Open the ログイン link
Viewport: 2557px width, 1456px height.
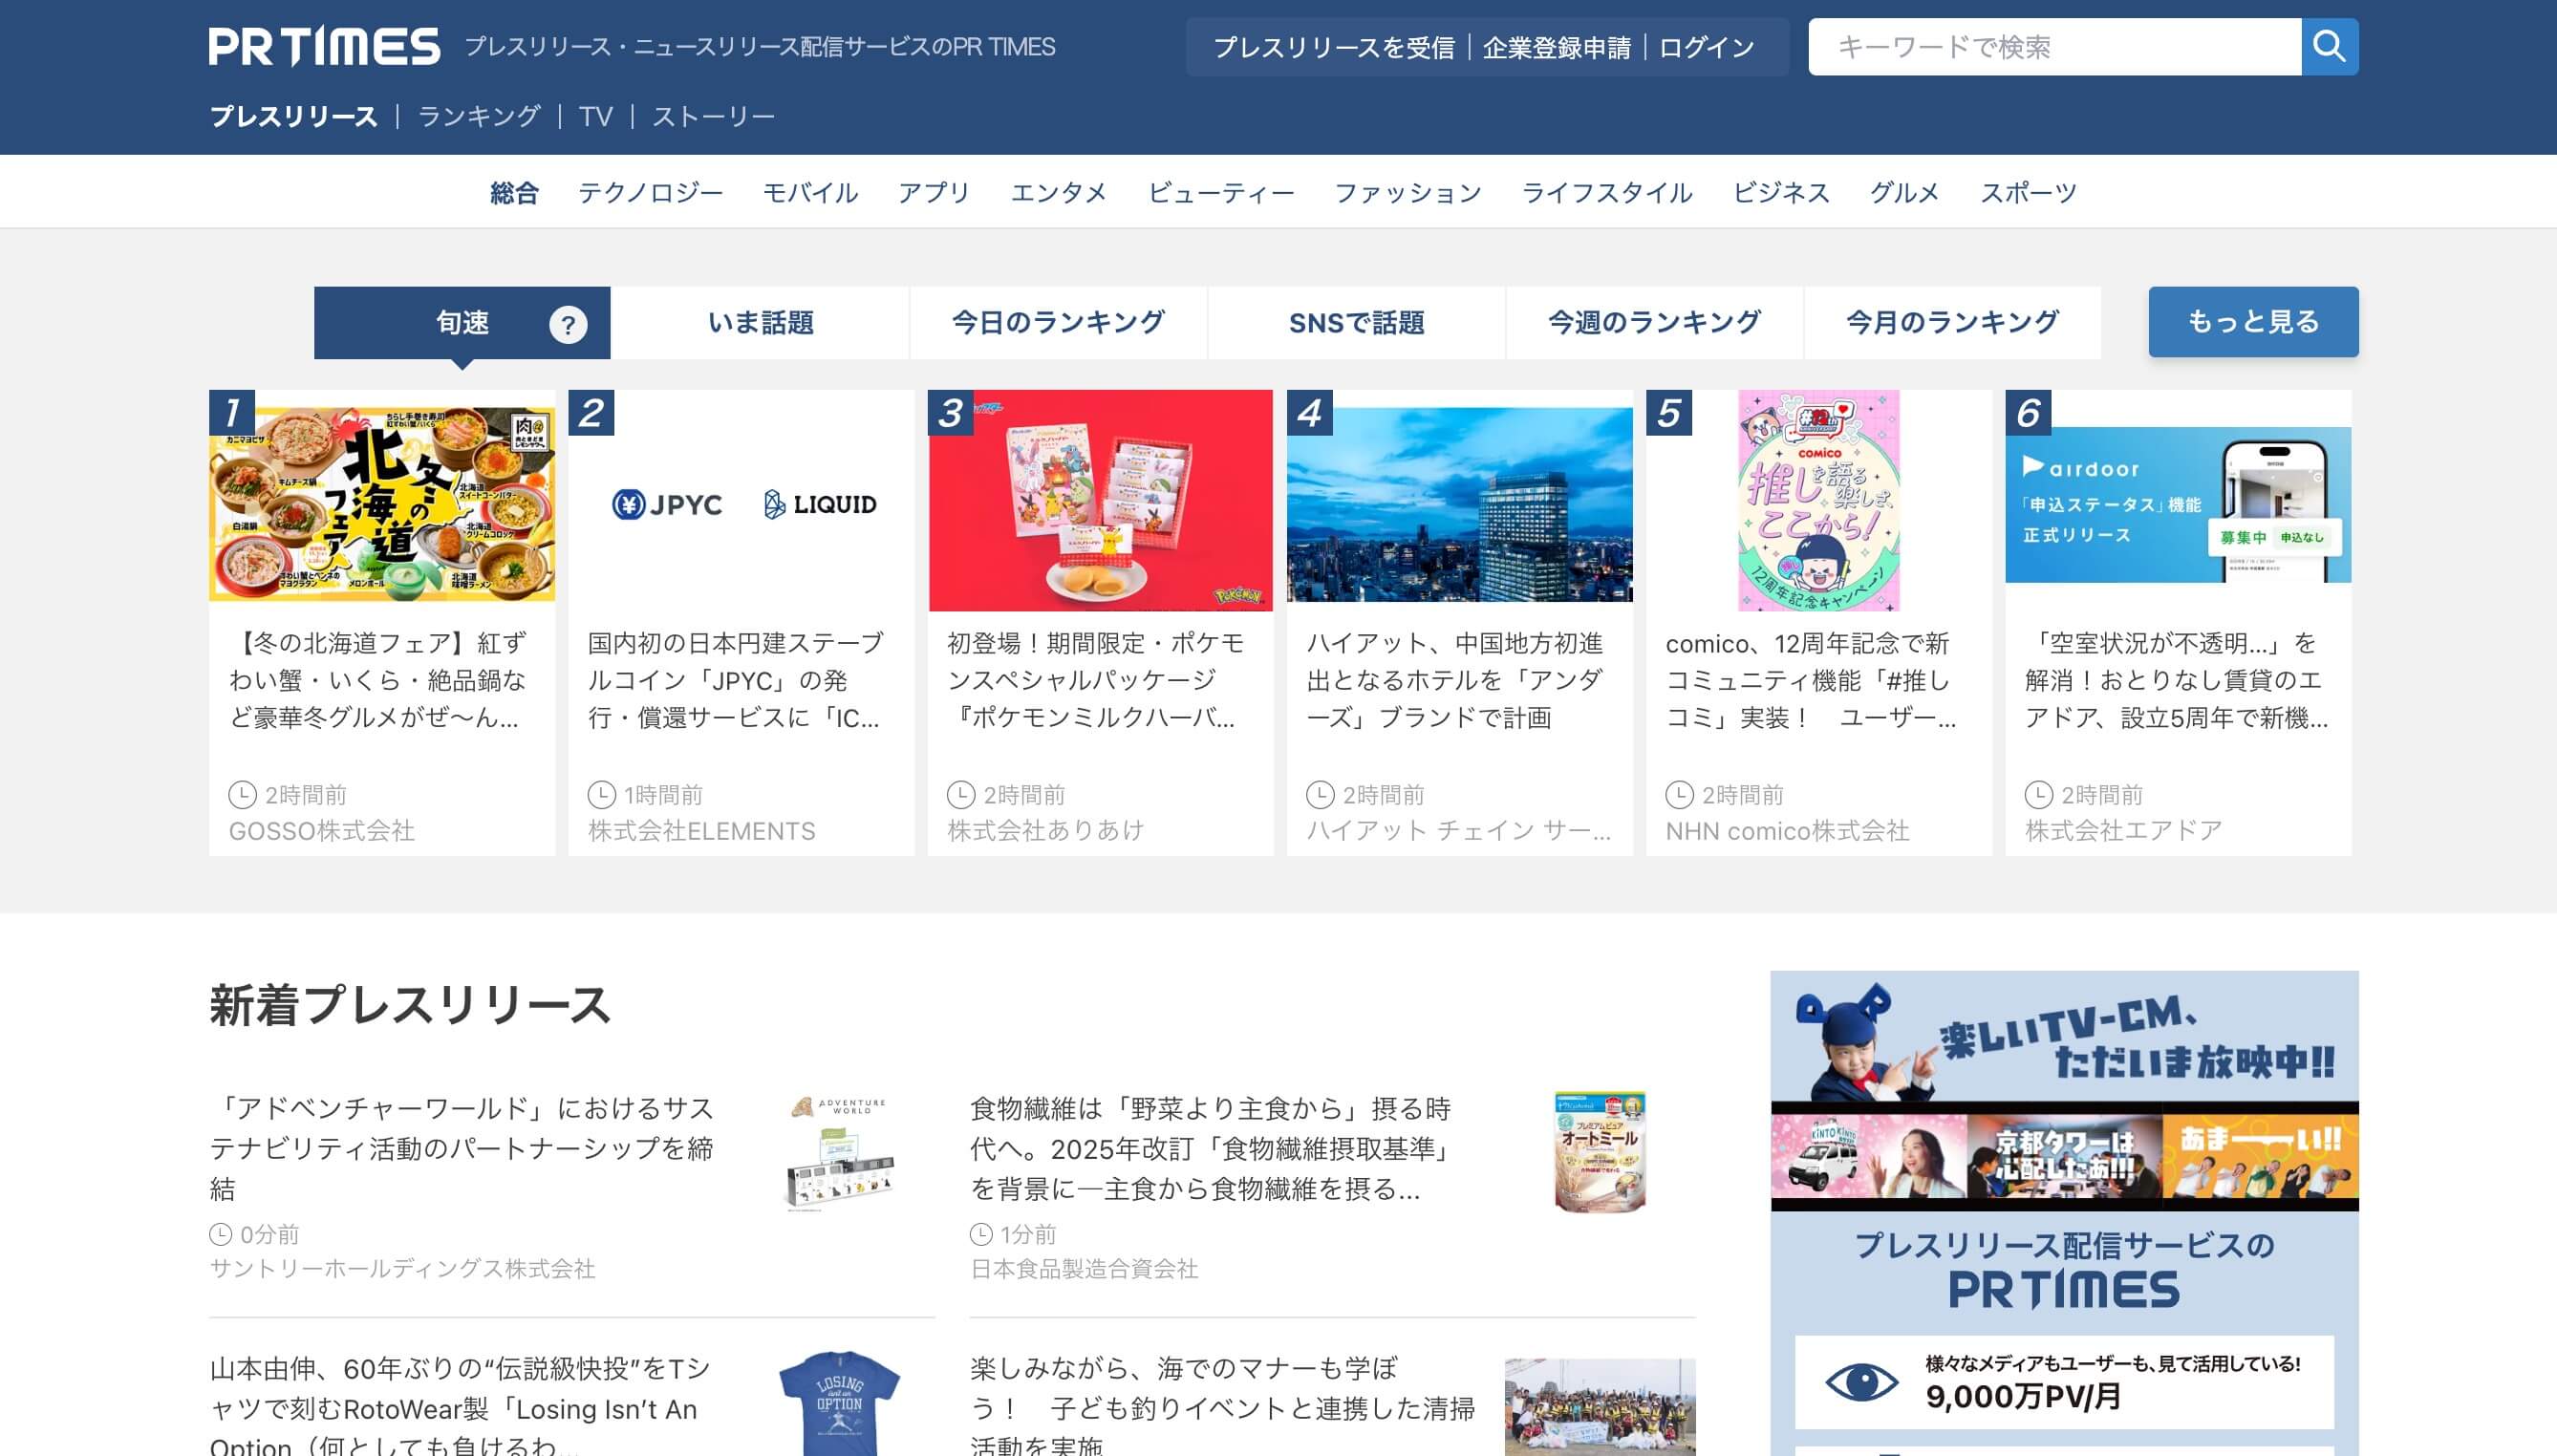click(1706, 48)
